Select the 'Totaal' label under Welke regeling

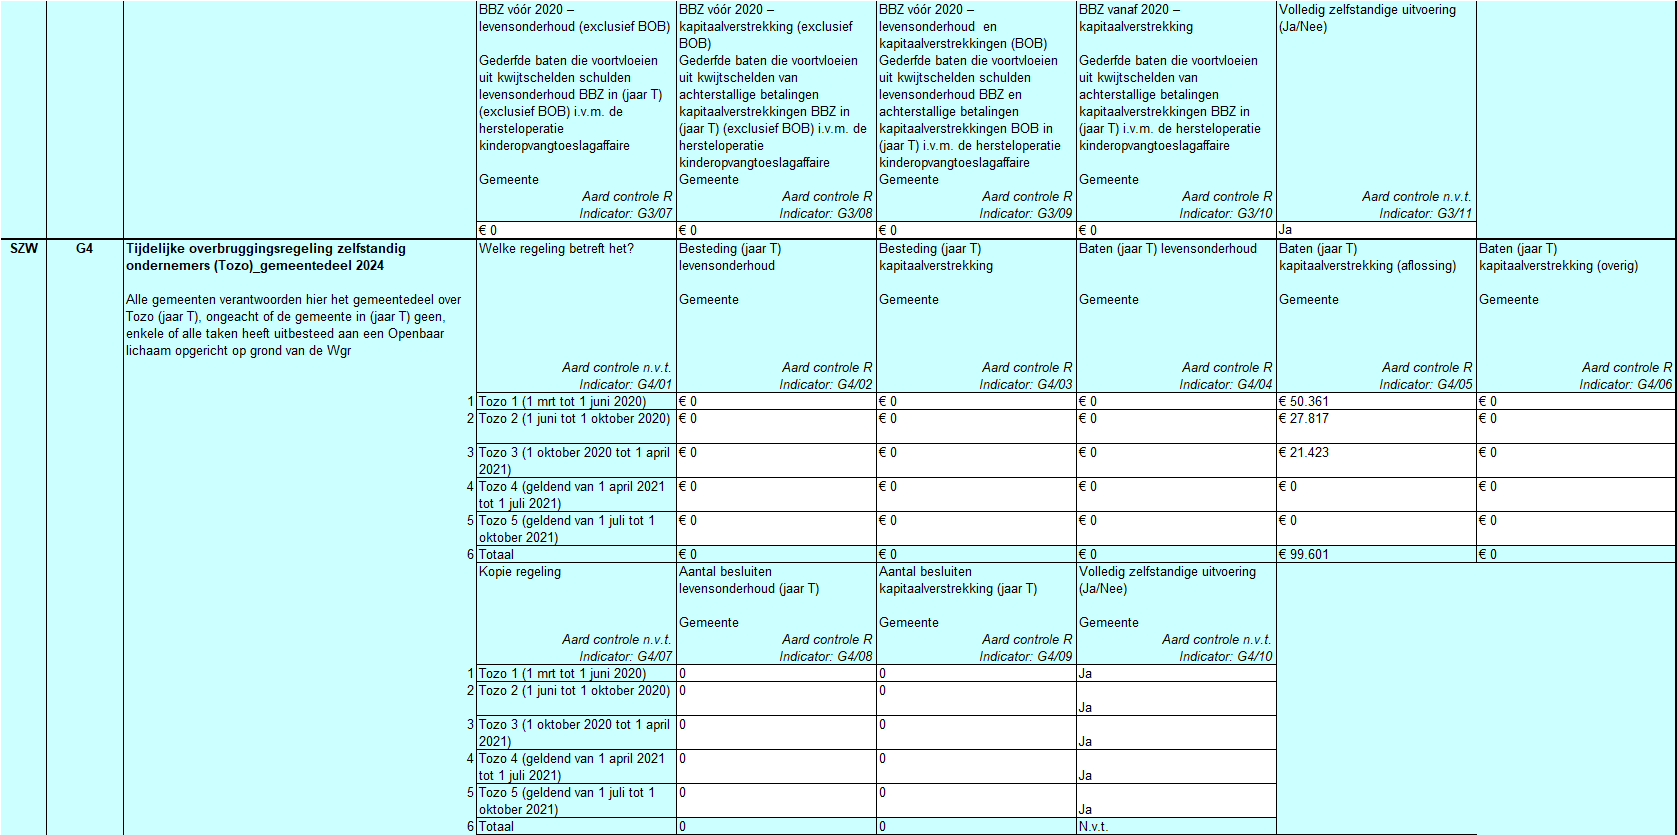(x=576, y=554)
